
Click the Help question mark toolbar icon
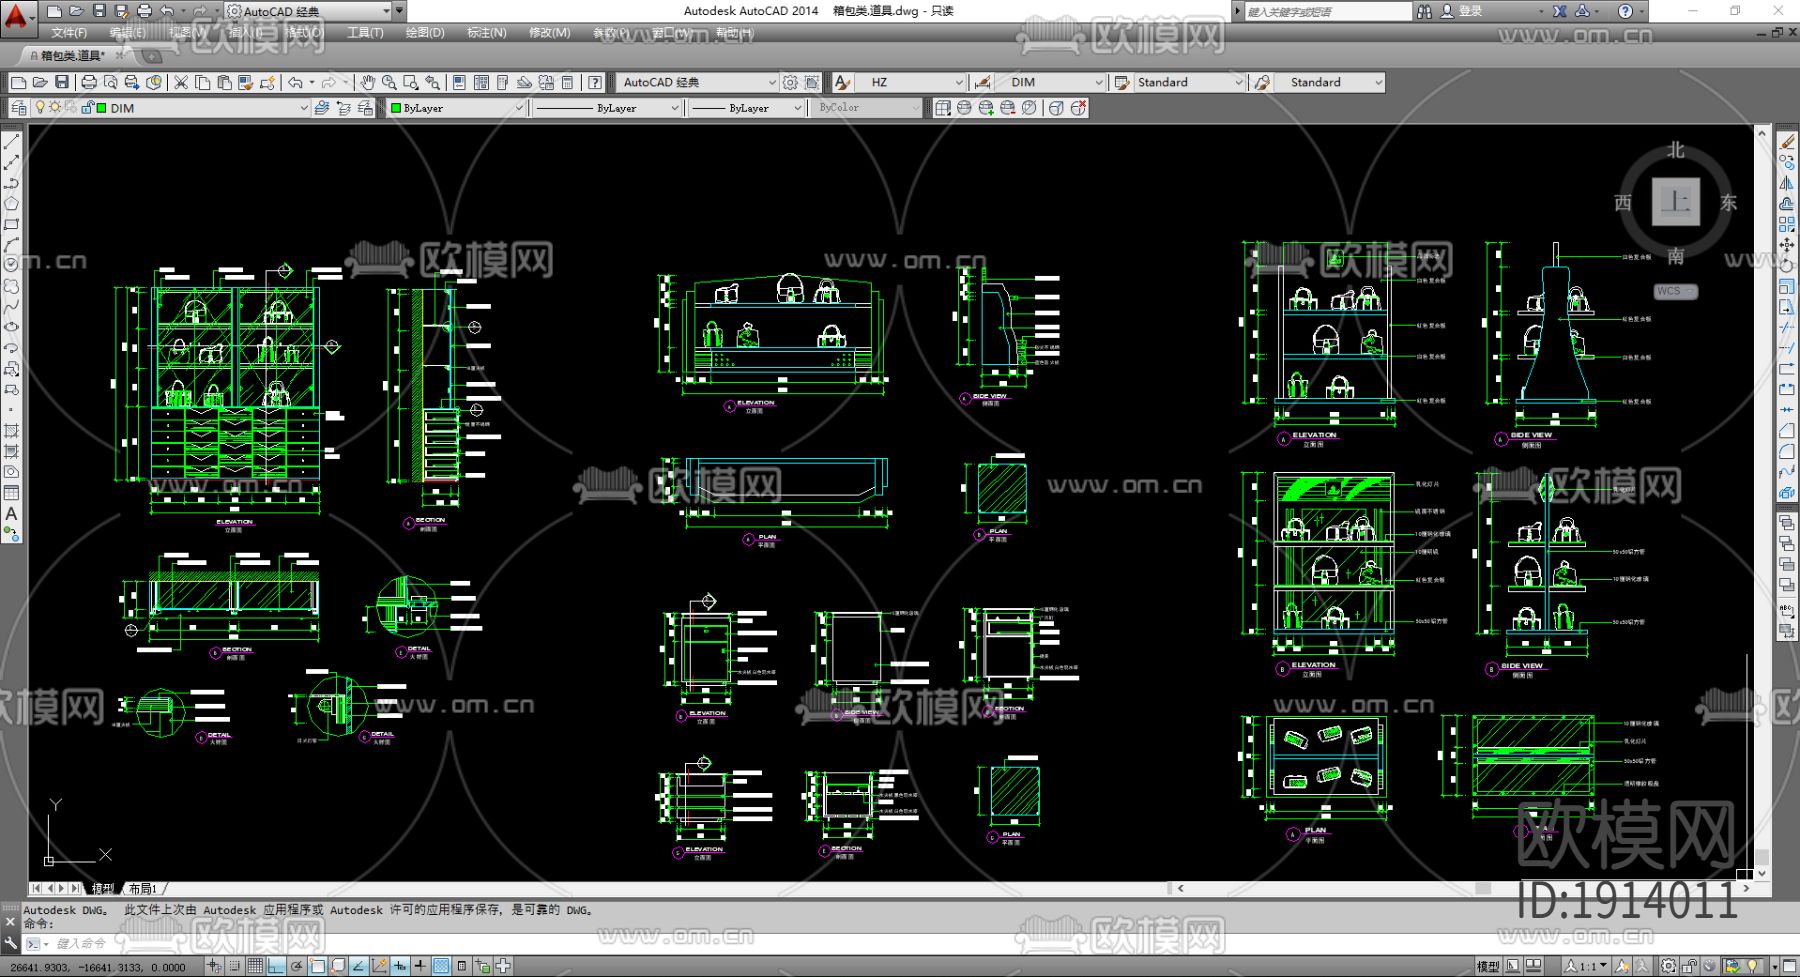point(595,82)
